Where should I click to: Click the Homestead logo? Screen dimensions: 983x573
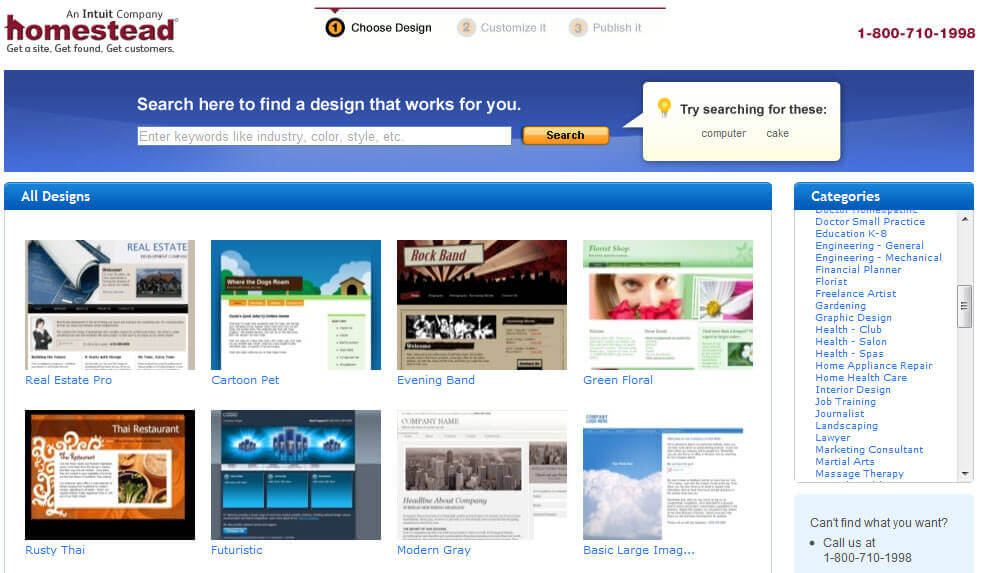pos(92,31)
